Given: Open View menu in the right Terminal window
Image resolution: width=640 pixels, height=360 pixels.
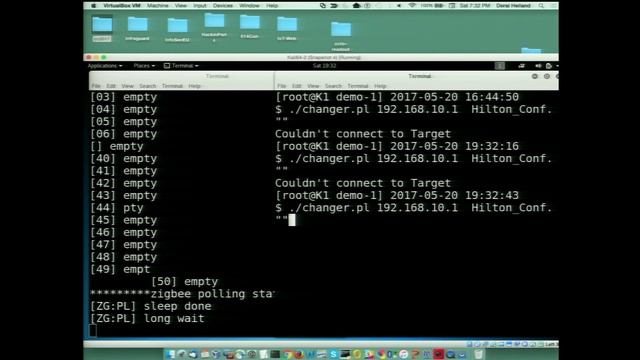Looking at the screenshot, I should coord(313,86).
